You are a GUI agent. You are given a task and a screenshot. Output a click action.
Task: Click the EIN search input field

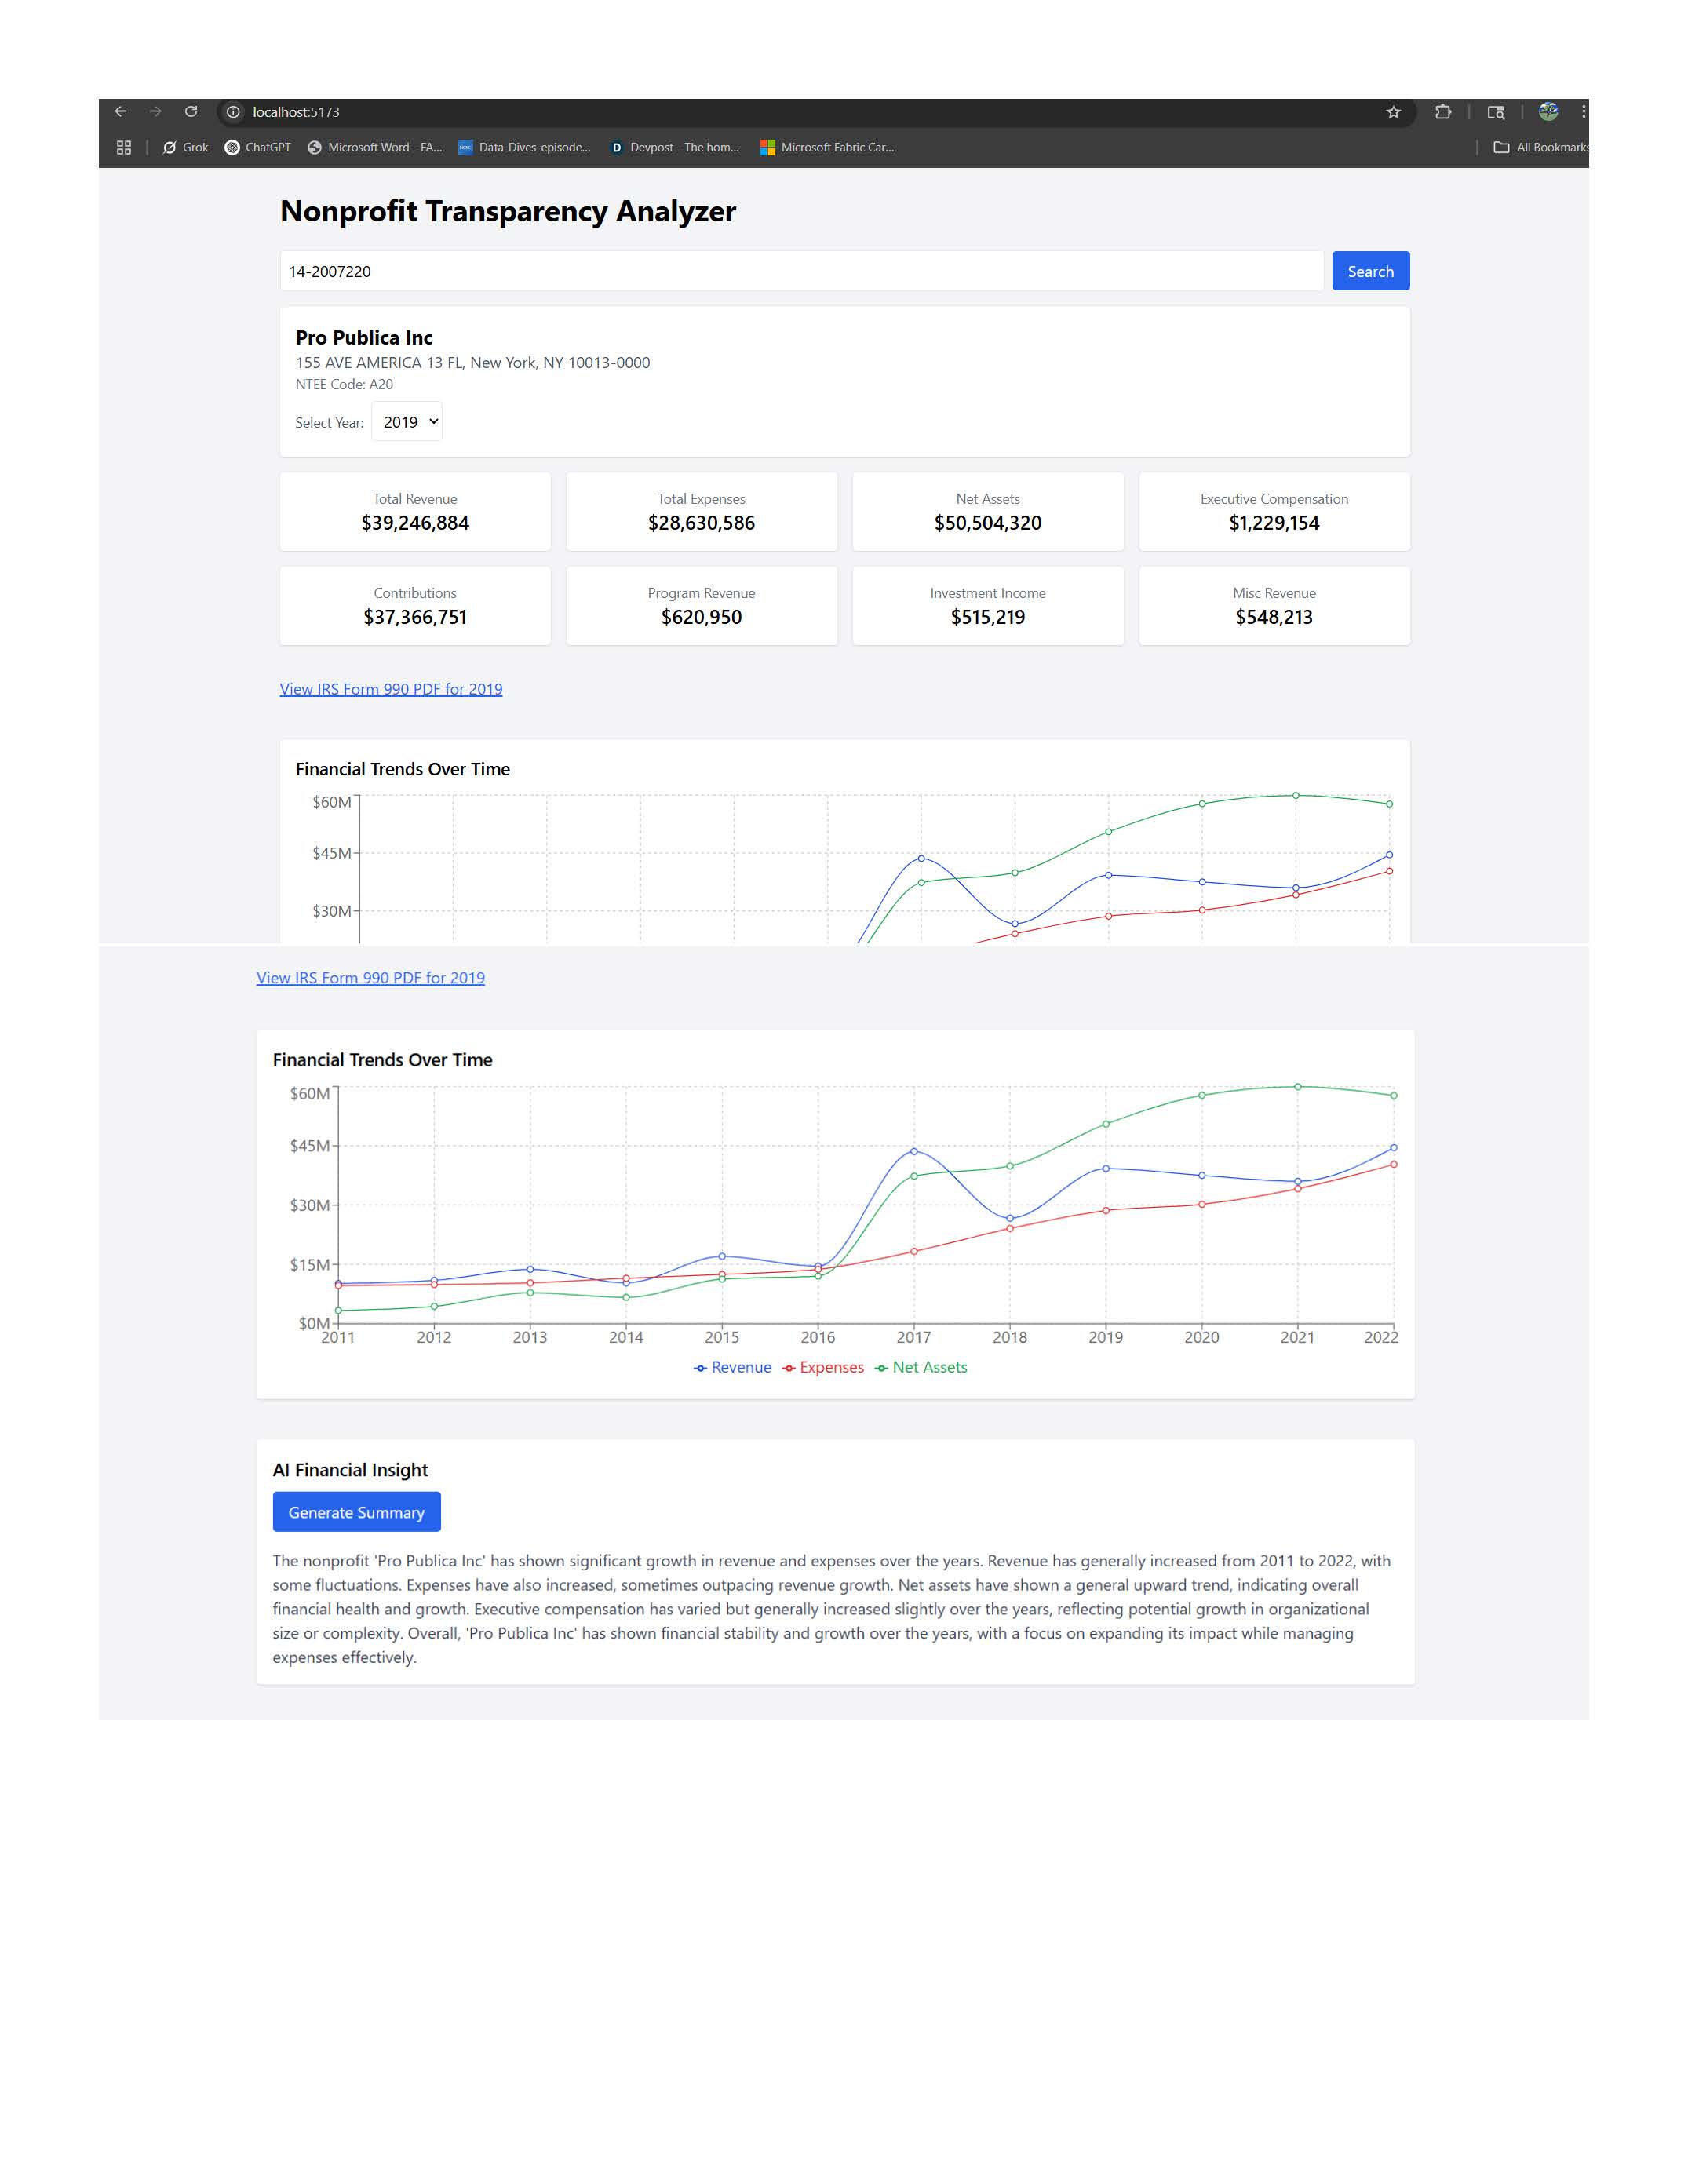pos(800,271)
